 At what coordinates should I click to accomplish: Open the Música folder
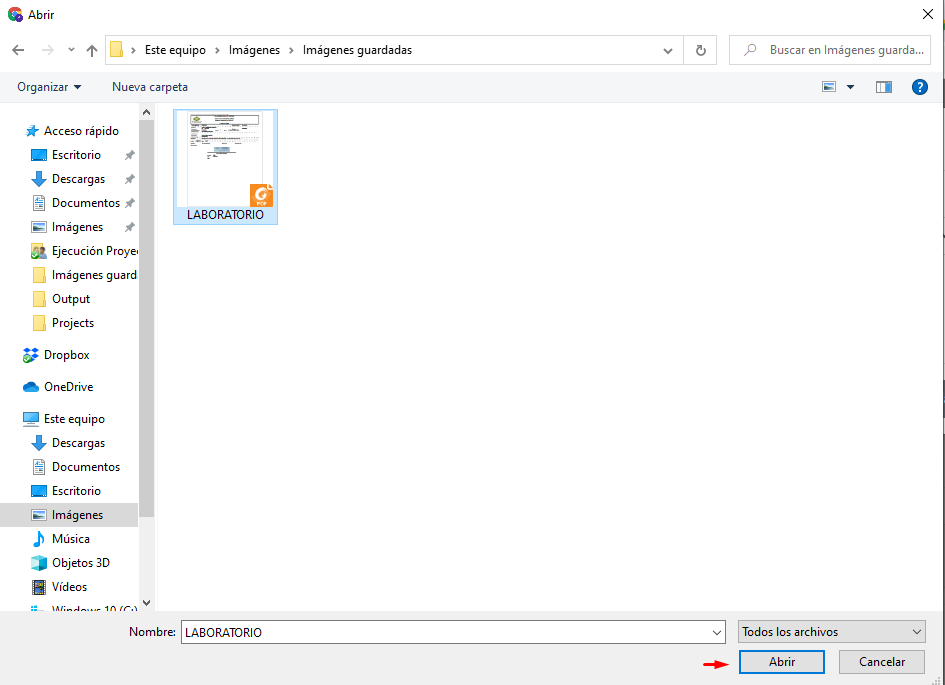[70, 539]
